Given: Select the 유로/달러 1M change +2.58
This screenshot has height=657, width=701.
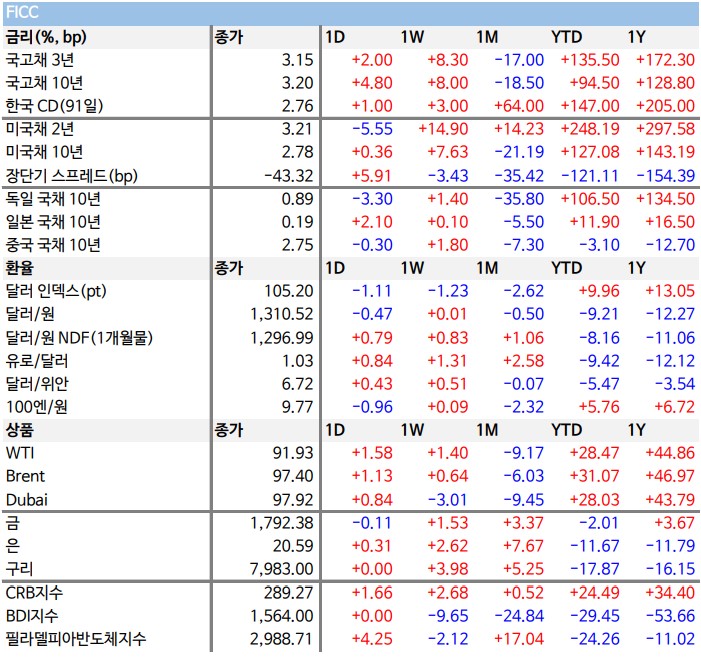Looking at the screenshot, I should 524,361.
